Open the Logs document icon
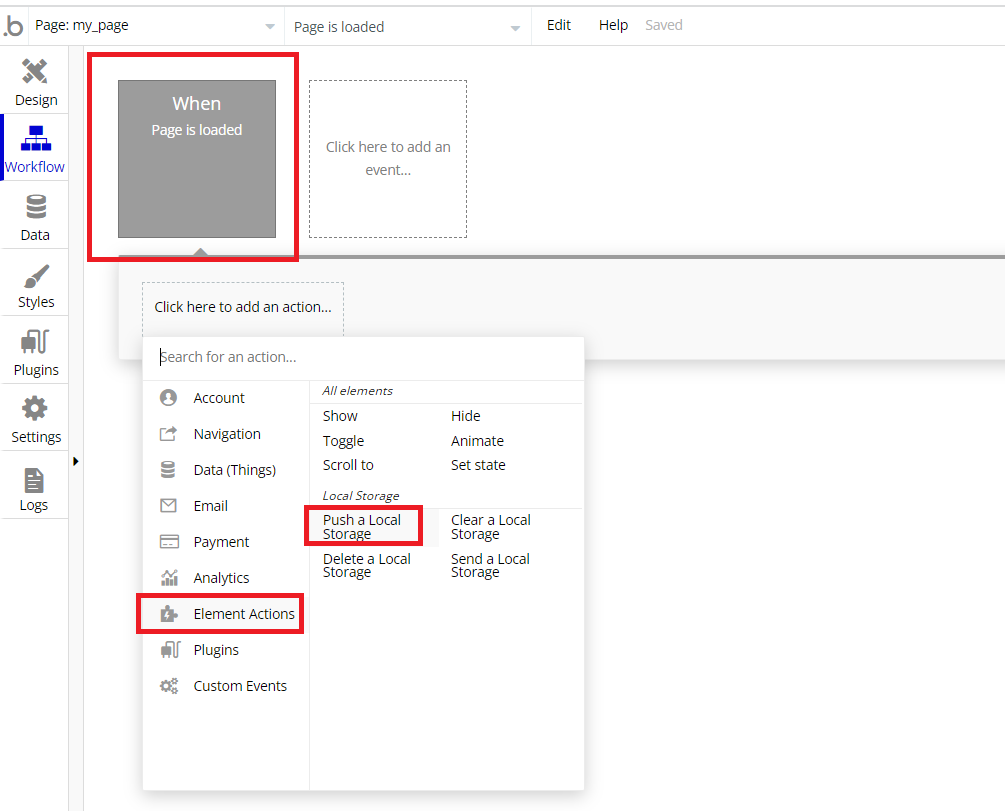Viewport: 1005px width, 811px height. click(34, 480)
